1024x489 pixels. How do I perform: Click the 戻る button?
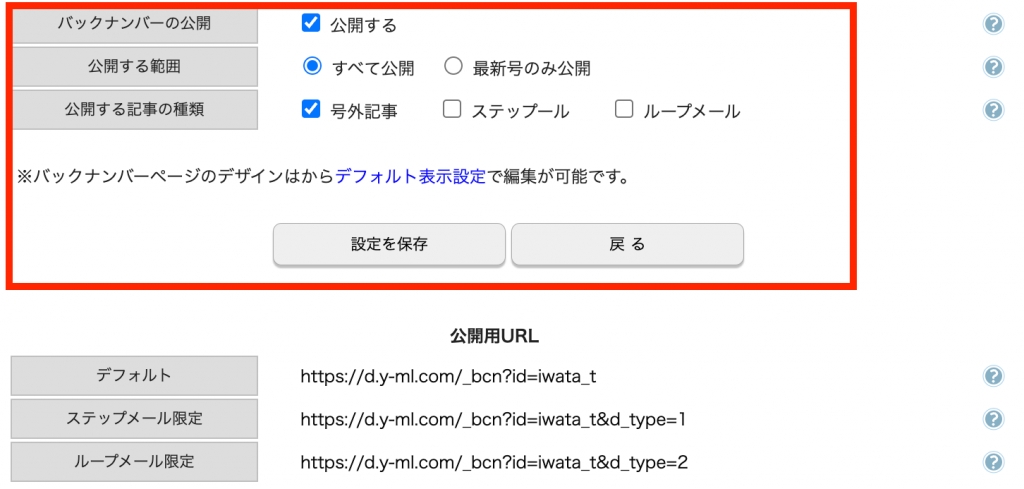click(x=627, y=245)
